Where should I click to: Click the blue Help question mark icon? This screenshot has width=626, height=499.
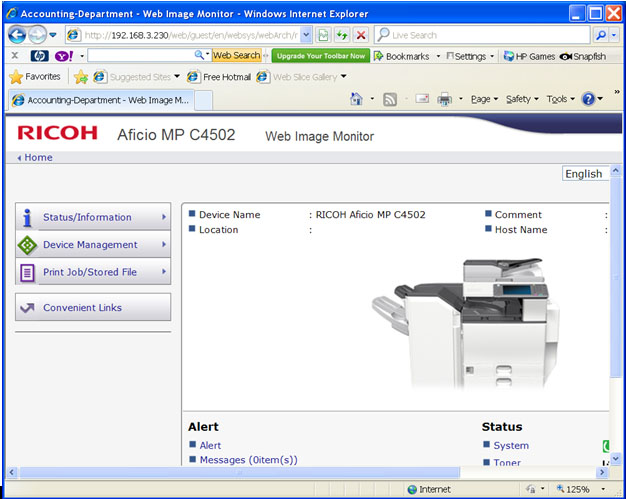(x=588, y=99)
